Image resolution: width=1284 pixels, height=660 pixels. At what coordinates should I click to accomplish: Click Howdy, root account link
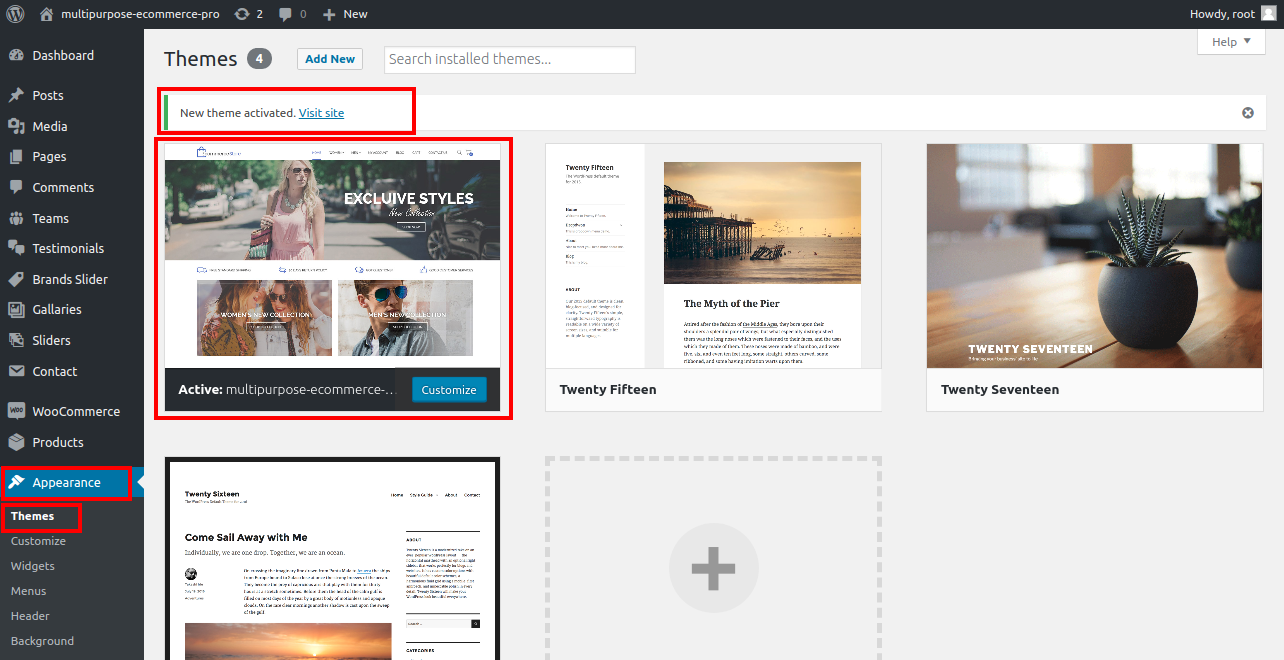click(1222, 14)
